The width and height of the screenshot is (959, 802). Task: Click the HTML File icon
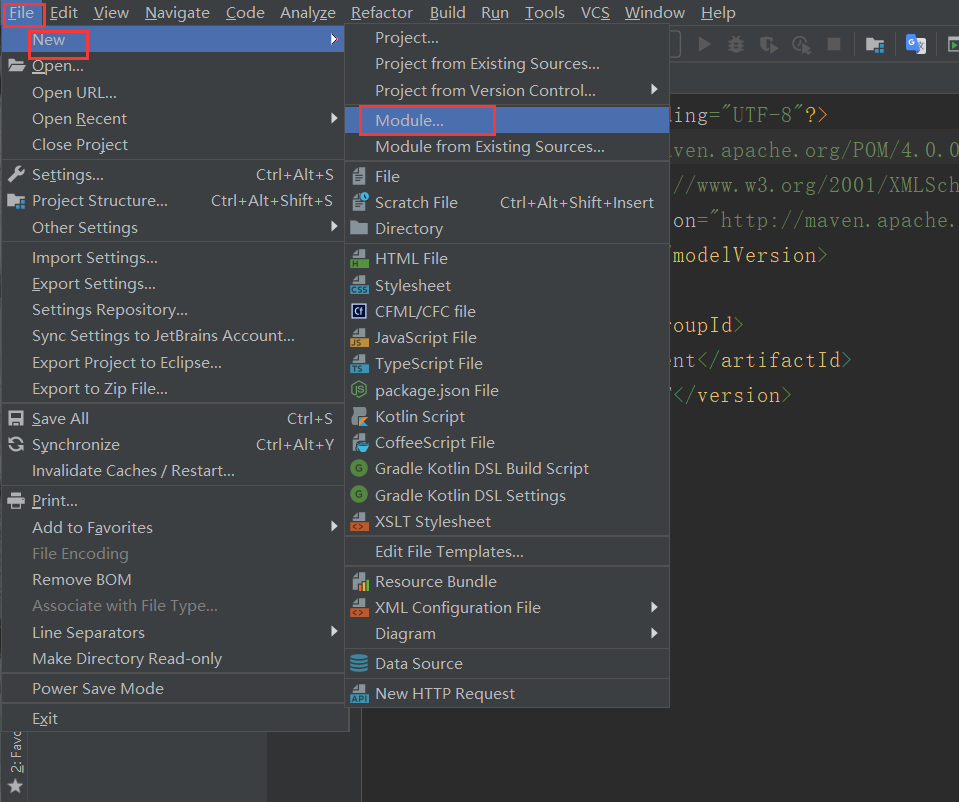360,259
